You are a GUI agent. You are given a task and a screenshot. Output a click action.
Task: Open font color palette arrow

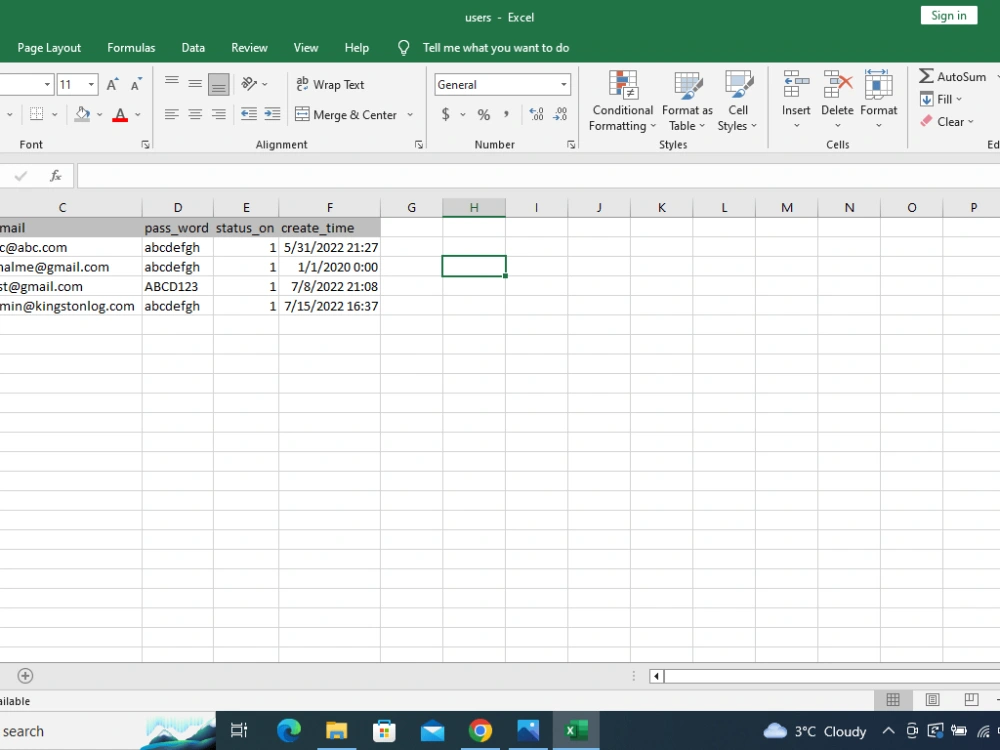(138, 115)
